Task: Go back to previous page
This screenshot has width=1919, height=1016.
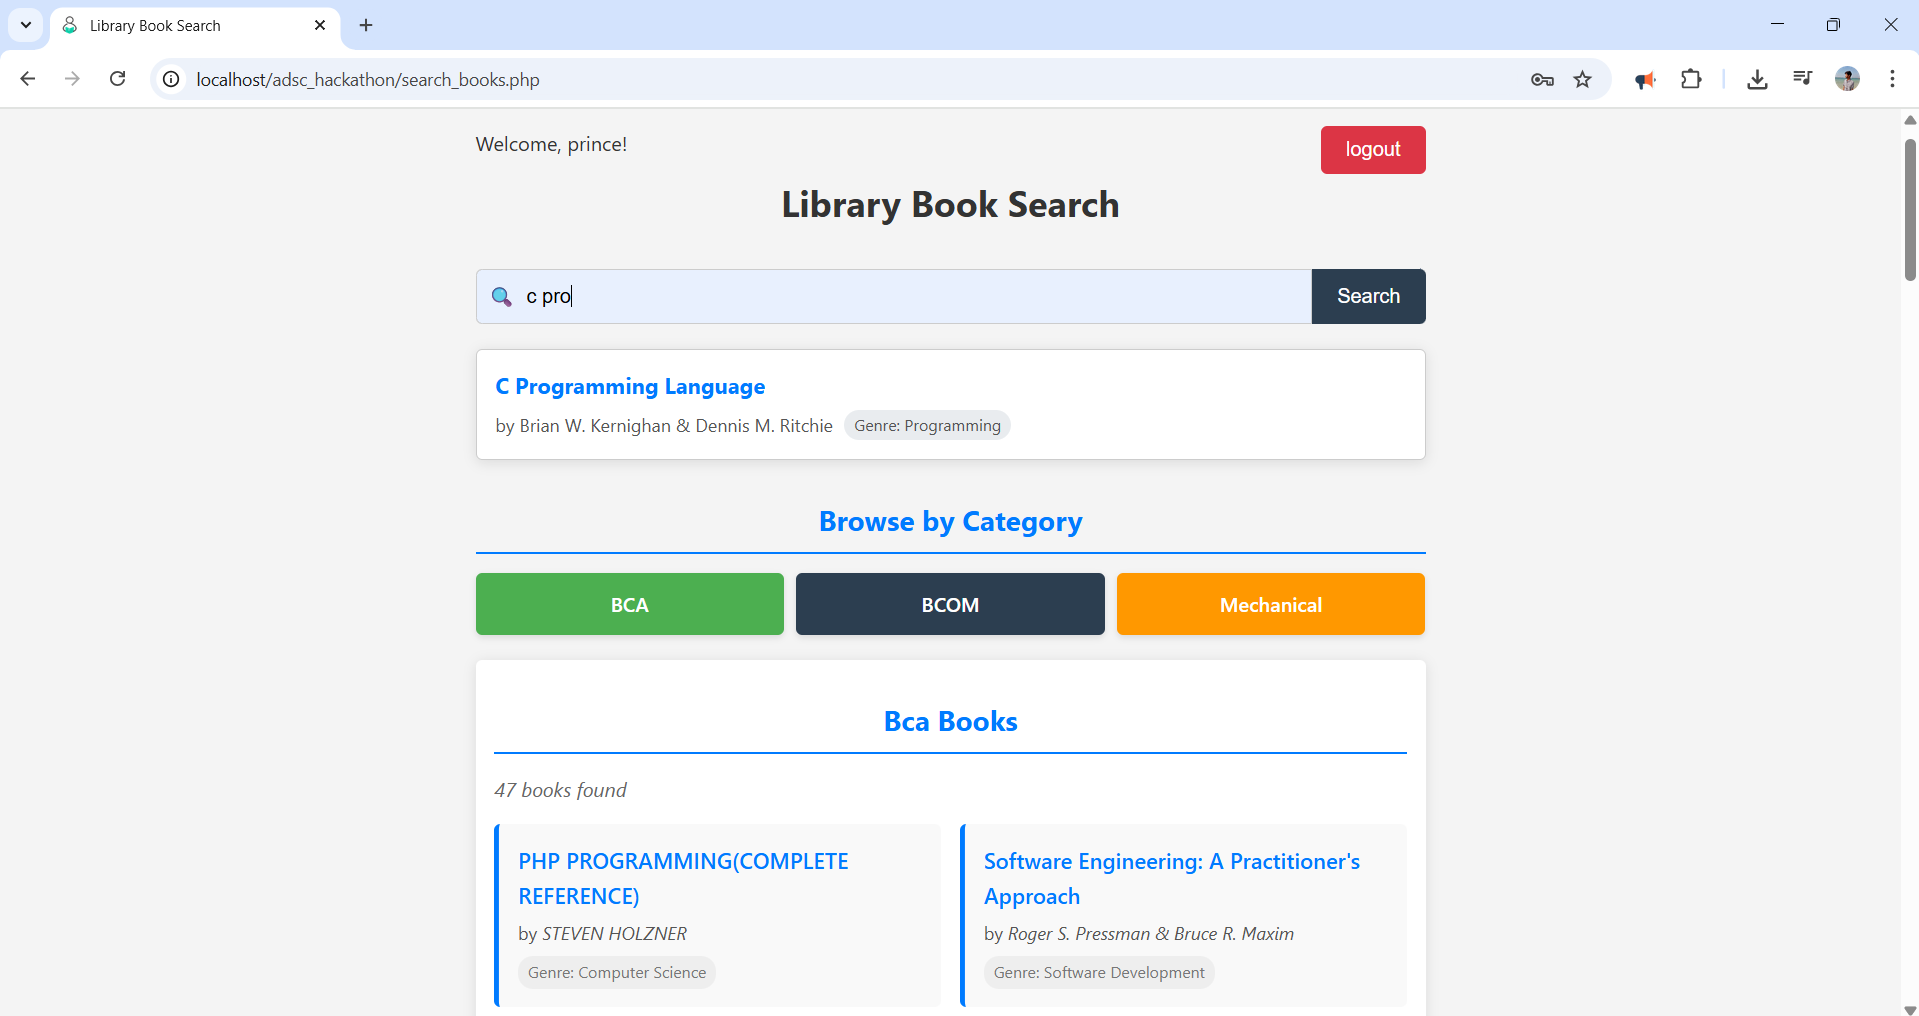Action: pyautogui.click(x=28, y=79)
